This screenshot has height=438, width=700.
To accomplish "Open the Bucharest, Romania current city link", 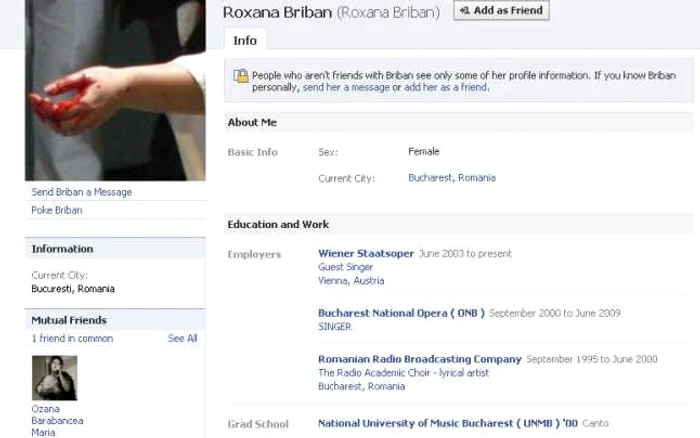I will [x=452, y=178].
